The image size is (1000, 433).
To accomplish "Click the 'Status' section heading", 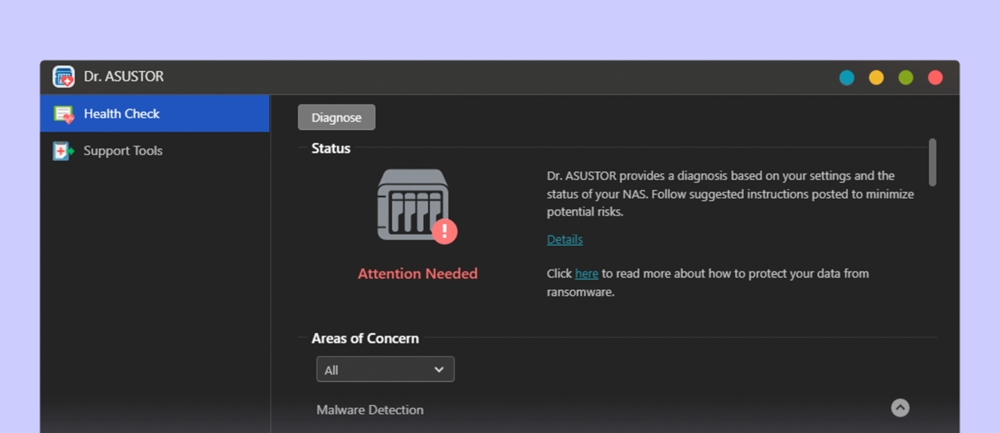I will click(331, 149).
